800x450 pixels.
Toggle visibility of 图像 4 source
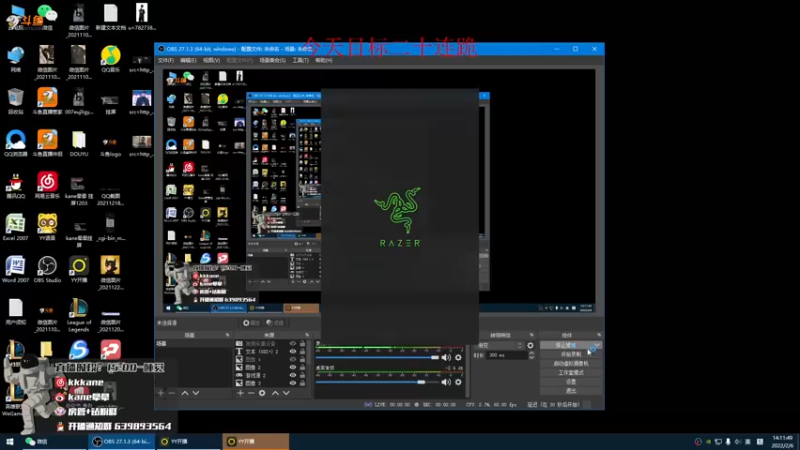(293, 359)
